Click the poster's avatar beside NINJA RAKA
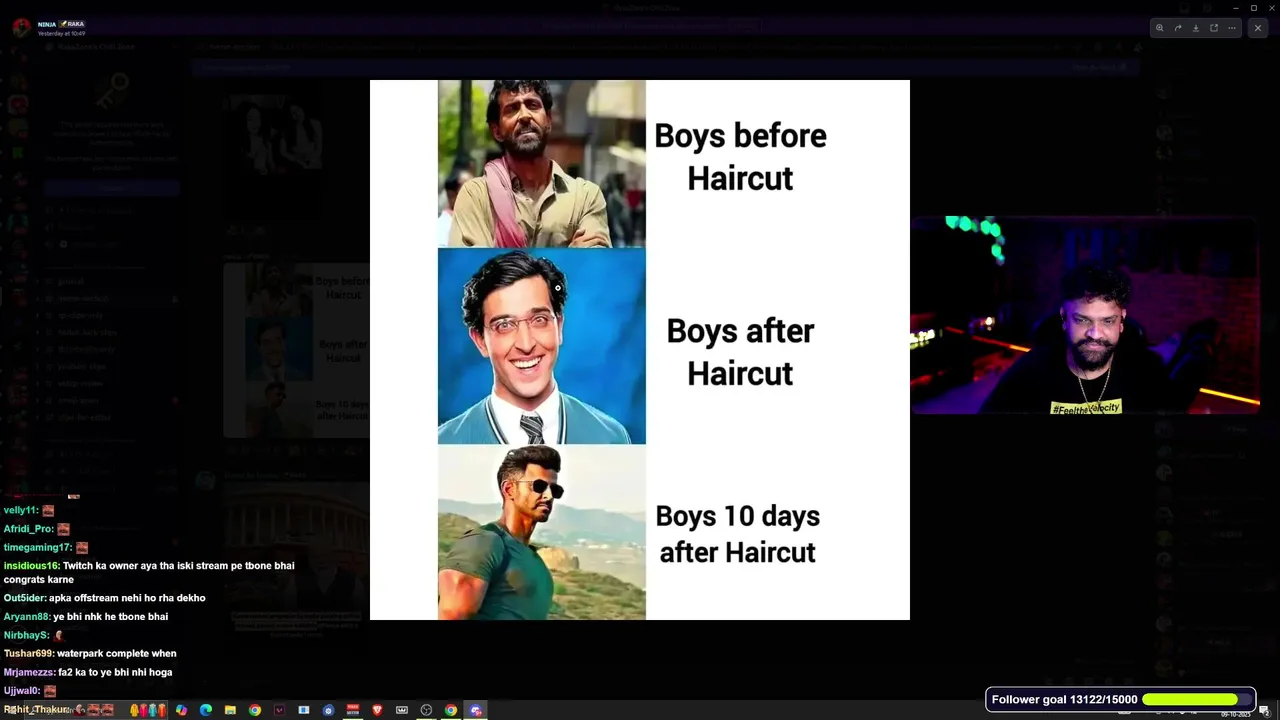This screenshot has height=720, width=1280. 22,28
